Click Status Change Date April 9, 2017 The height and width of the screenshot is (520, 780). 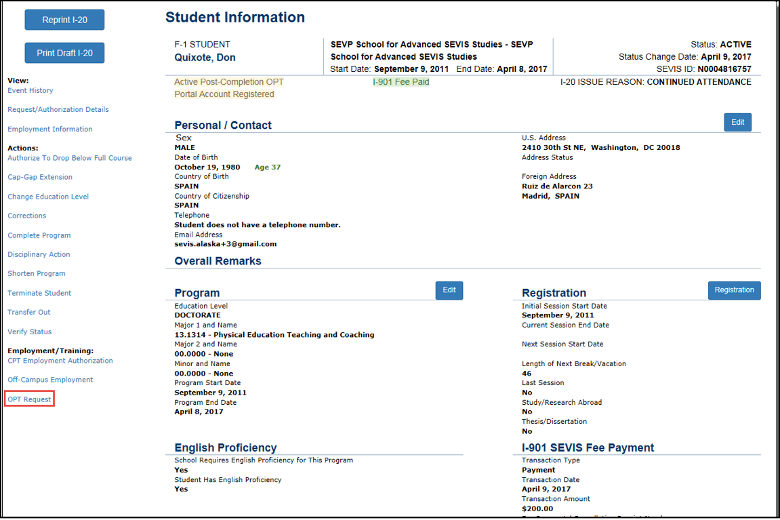coord(685,57)
